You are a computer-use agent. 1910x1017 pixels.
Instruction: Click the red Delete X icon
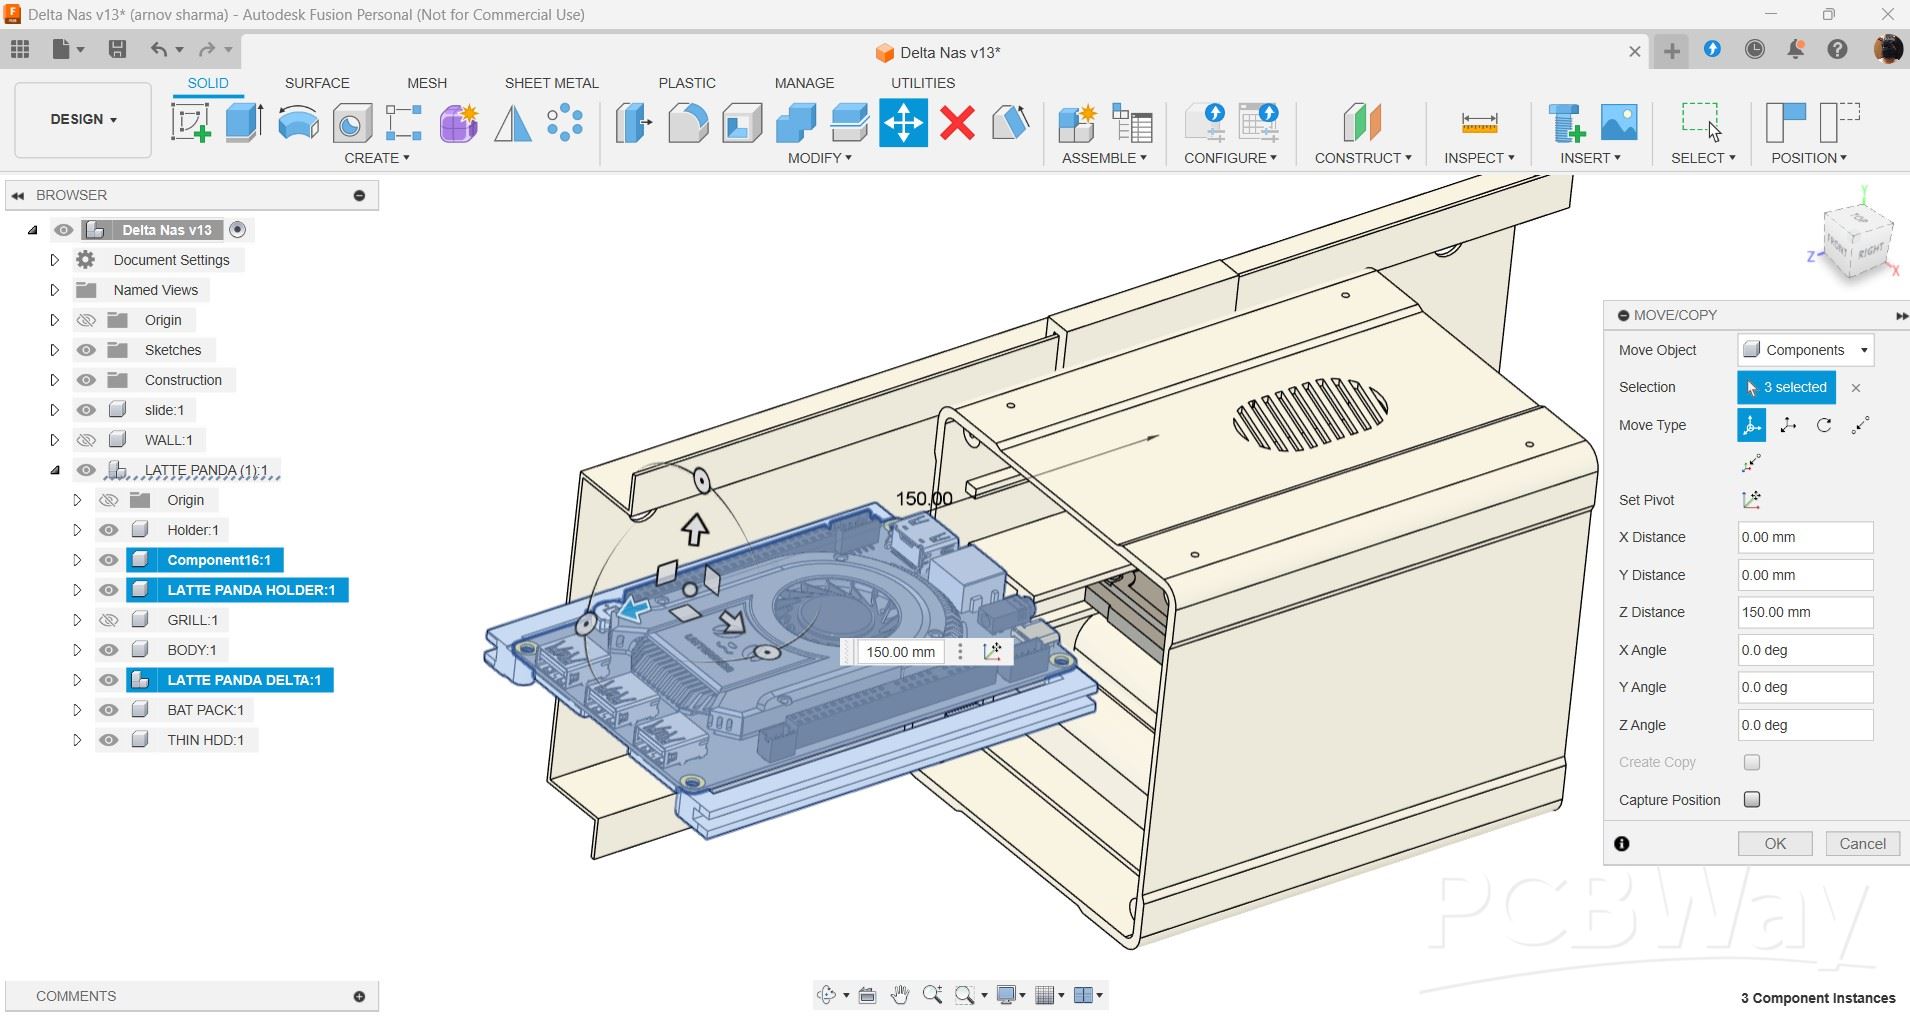pos(957,123)
